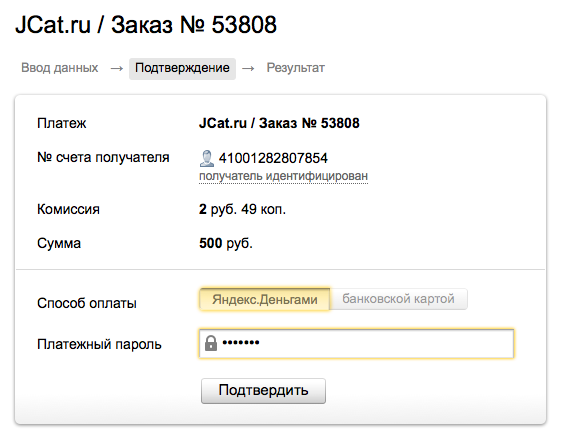The height and width of the screenshot is (440, 564).
Task: Go back to Ввод данных step
Action: (60, 68)
